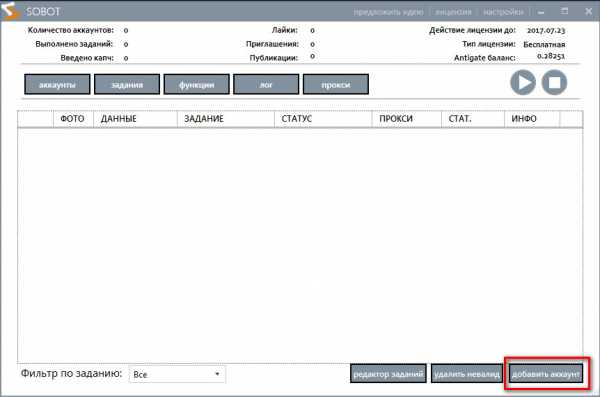Maximize the SOBOT window
600x397 pixels.
click(x=564, y=11)
